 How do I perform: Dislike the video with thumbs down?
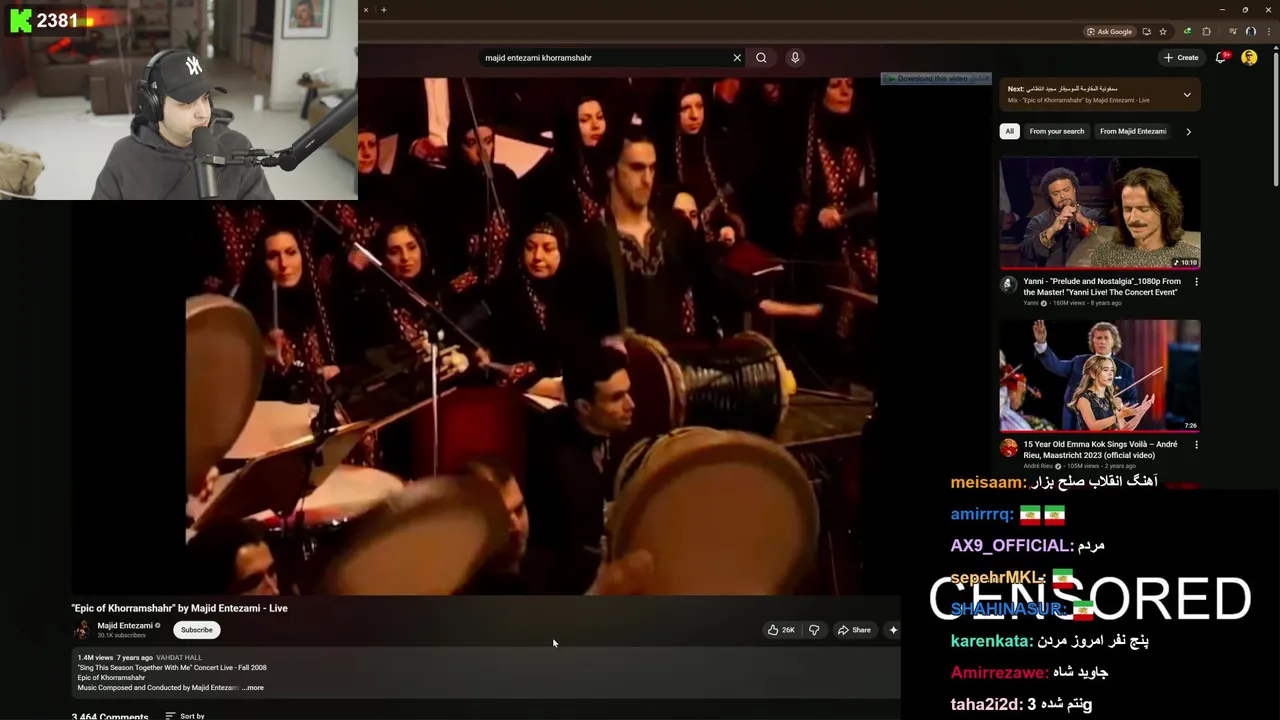pyautogui.click(x=814, y=630)
